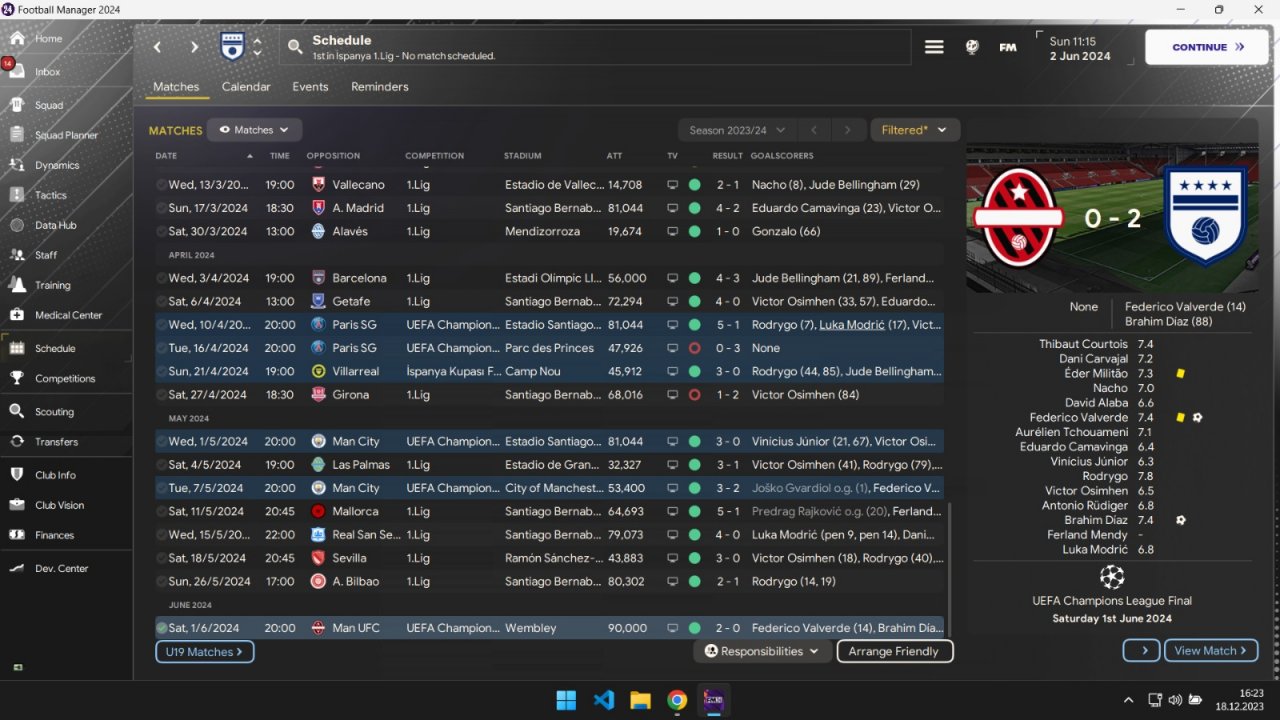The height and width of the screenshot is (720, 1280).
Task: Go forward using the right arrow icon
Action: click(194, 47)
